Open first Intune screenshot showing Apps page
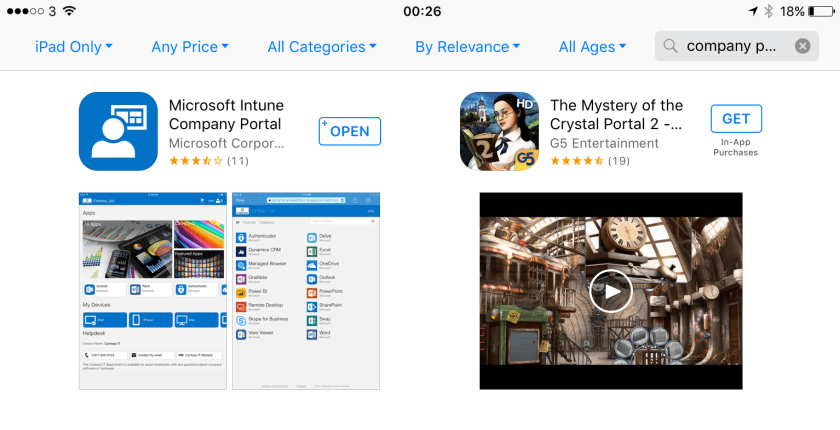The image size is (840, 430). coord(153,291)
